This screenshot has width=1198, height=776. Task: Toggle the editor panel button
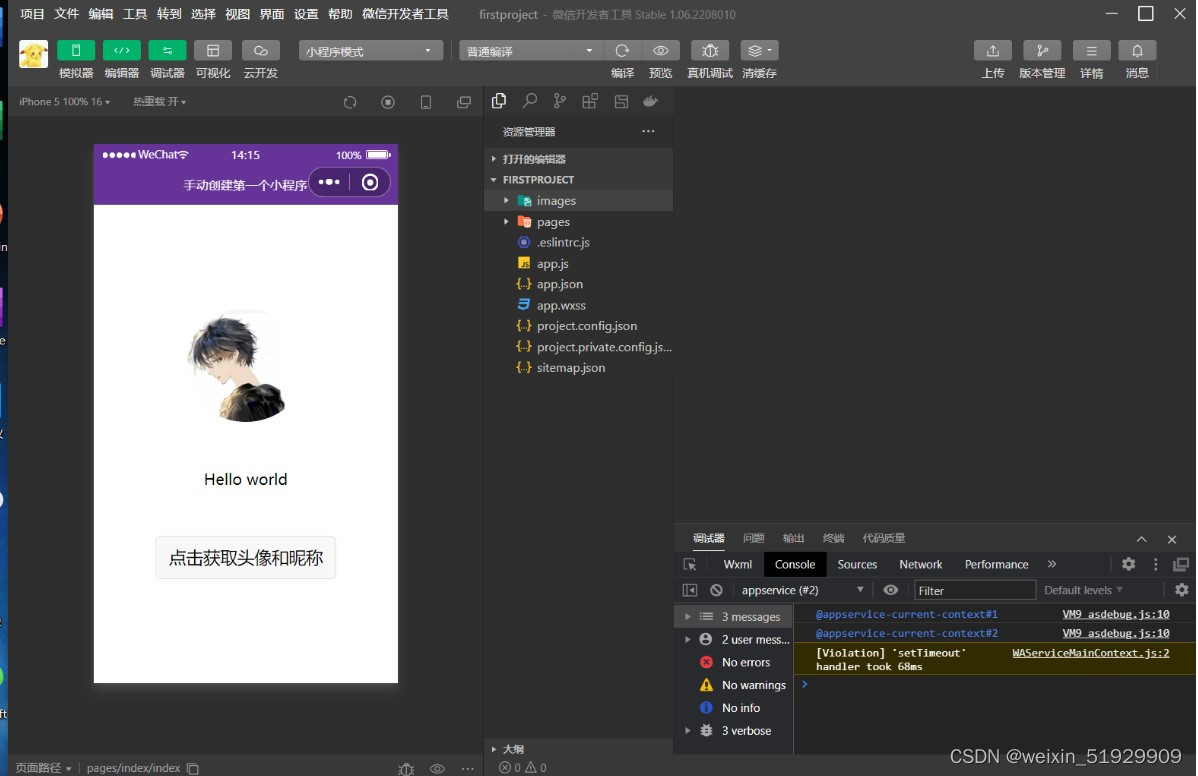121,50
